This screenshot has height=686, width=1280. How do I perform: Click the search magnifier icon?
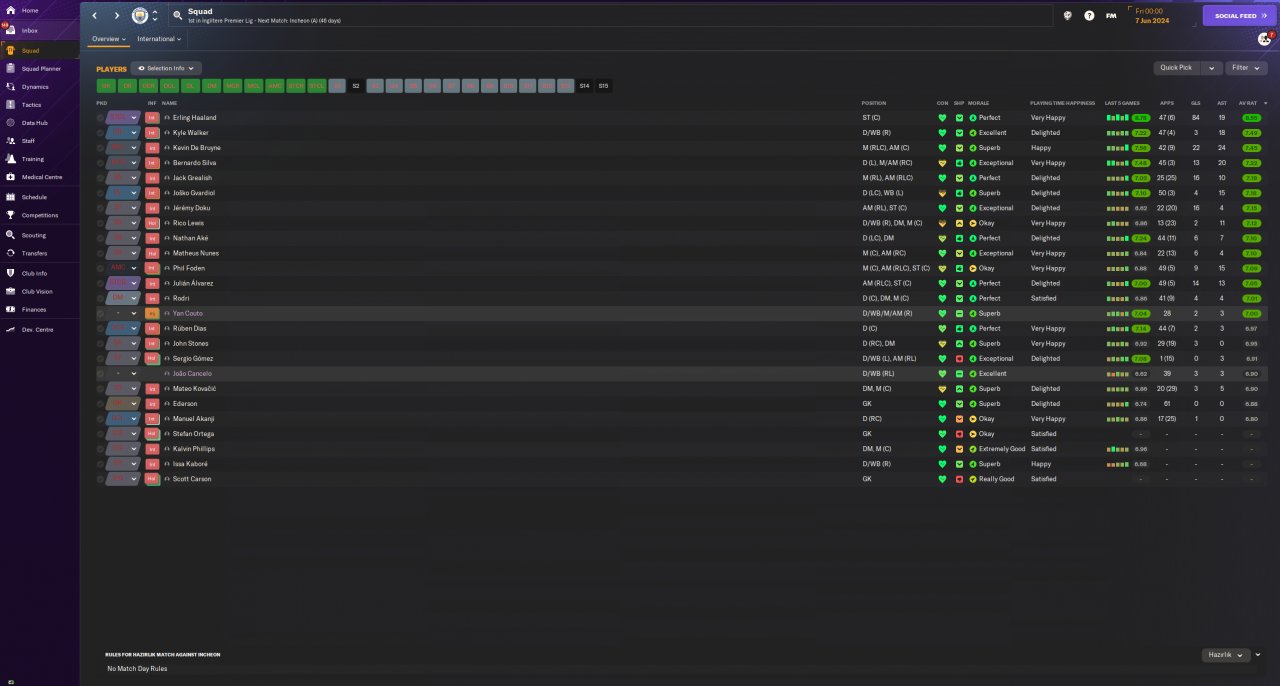click(x=178, y=16)
